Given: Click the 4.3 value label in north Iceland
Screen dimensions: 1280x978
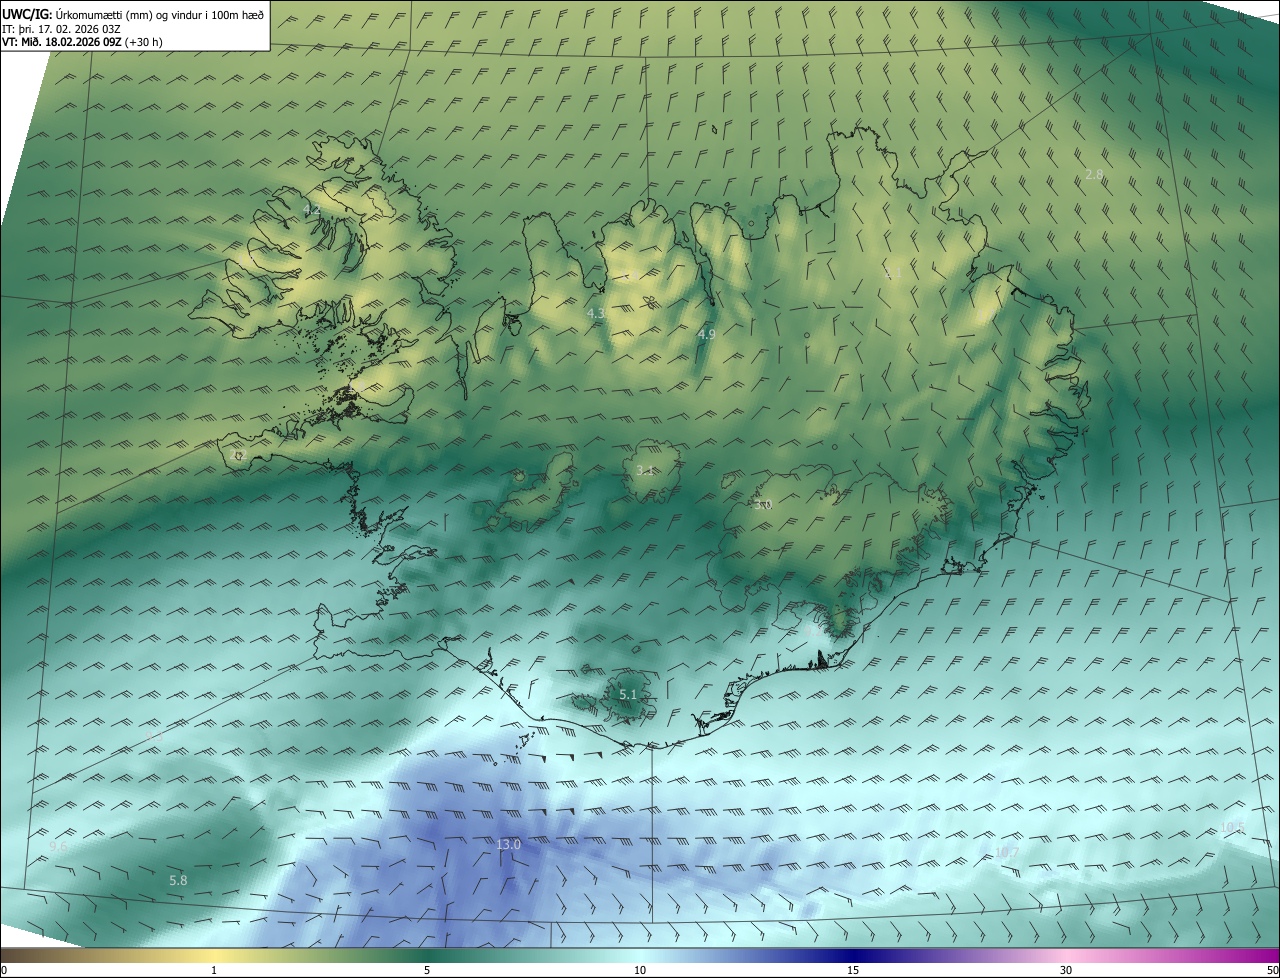Looking at the screenshot, I should [x=596, y=314].
